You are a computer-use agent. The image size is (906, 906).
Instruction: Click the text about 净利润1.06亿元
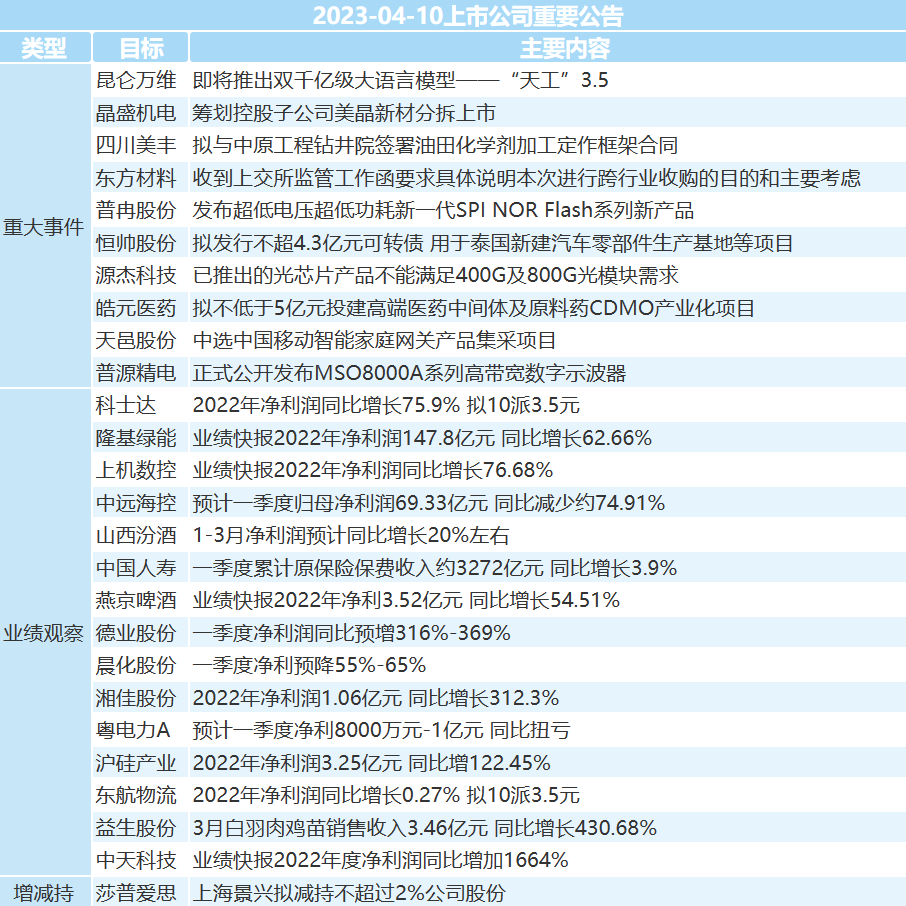pyautogui.click(x=376, y=697)
